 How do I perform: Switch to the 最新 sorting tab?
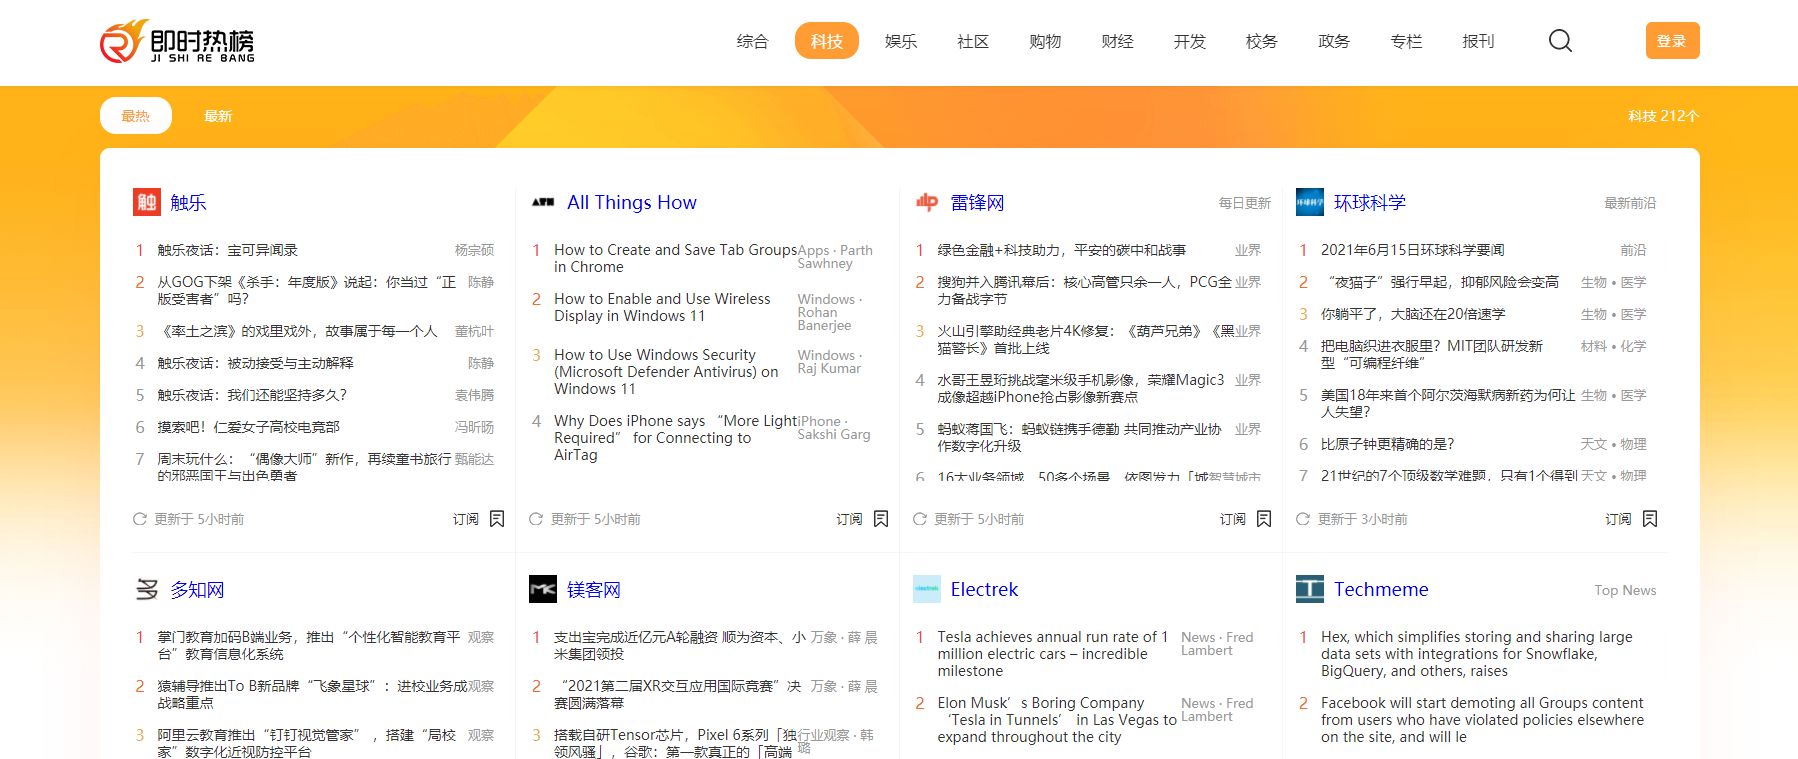[x=218, y=116]
